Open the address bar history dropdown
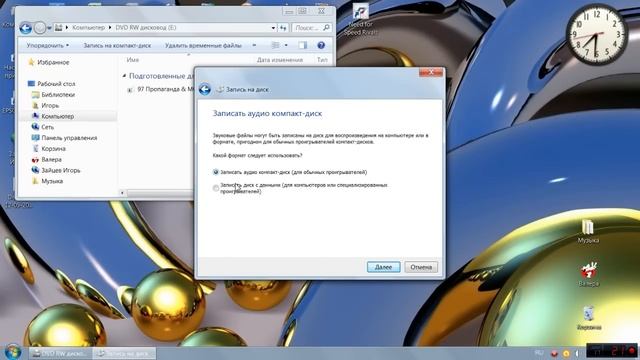640x360 pixels. [273, 28]
